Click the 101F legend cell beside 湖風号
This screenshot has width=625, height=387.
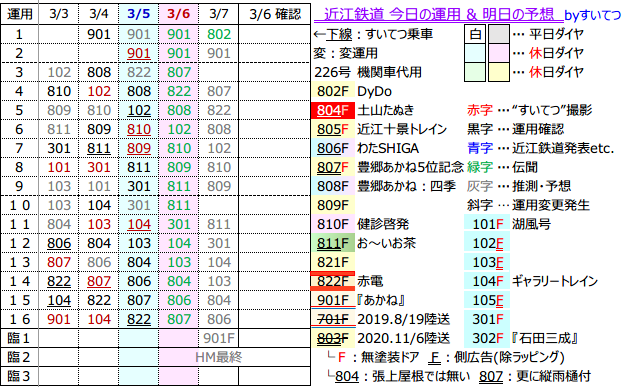tap(487, 224)
